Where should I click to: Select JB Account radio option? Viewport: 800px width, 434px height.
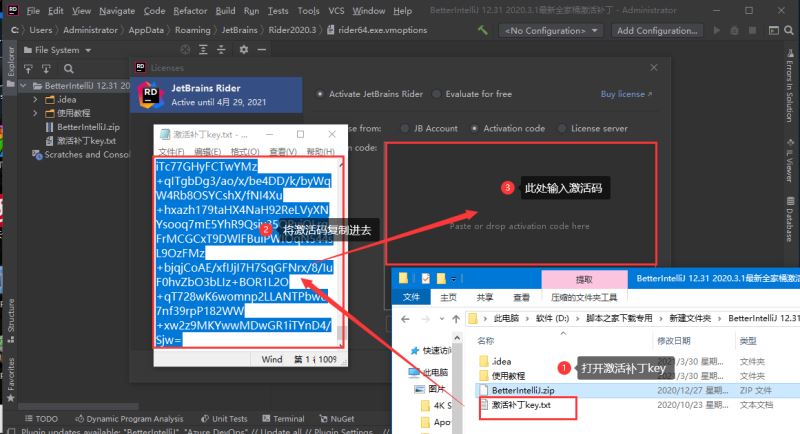[x=405, y=129]
